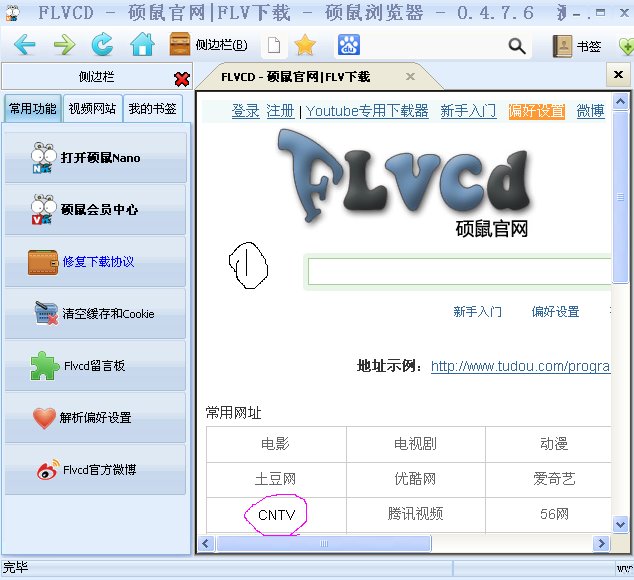The image size is (634, 580).
Task: Click the tab bar close X button
Action: click(618, 74)
